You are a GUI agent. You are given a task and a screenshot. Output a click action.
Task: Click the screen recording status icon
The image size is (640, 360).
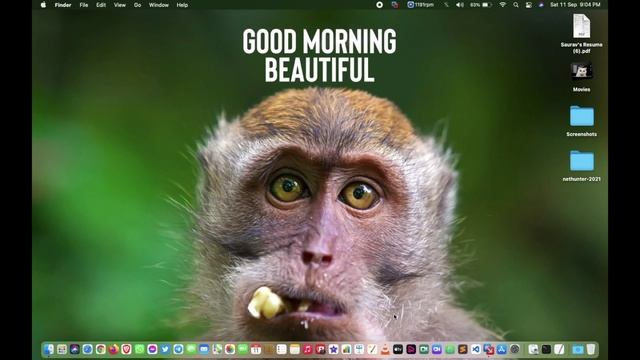[x=380, y=5]
